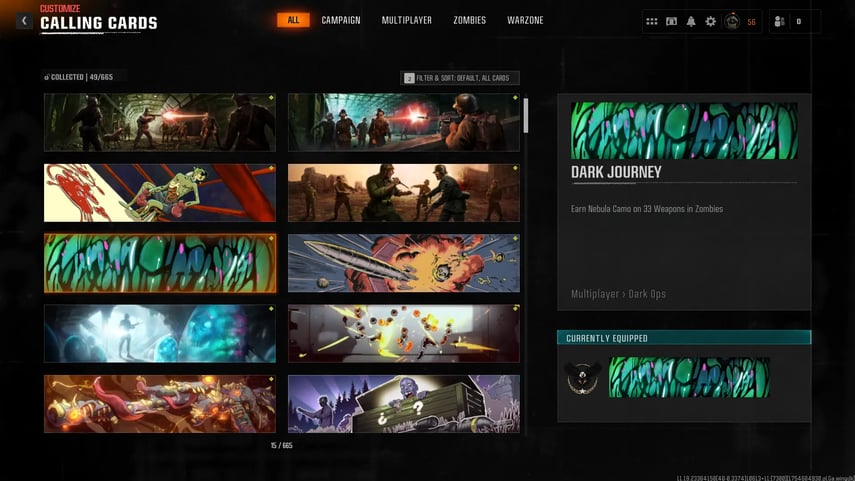The image size is (855, 481).
Task: Go to the Warzone tab
Action: coord(525,20)
